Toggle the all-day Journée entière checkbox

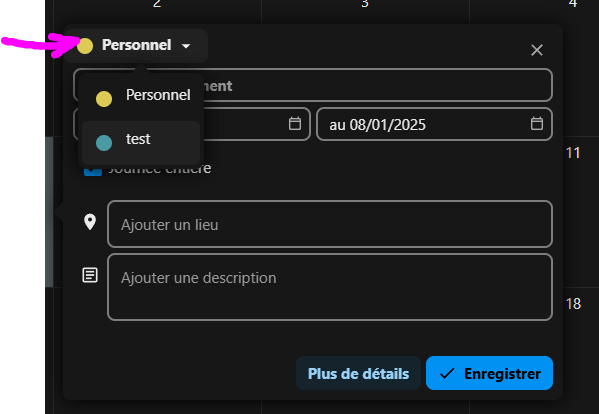[93, 171]
